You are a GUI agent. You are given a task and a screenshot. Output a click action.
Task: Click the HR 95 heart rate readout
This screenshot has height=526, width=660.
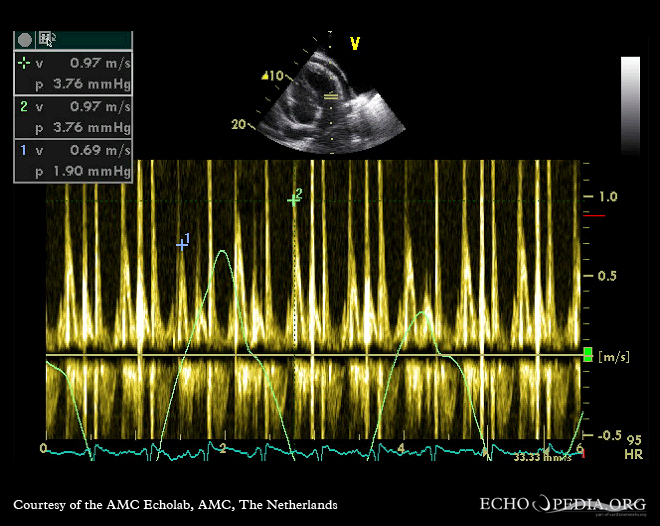tap(632, 446)
